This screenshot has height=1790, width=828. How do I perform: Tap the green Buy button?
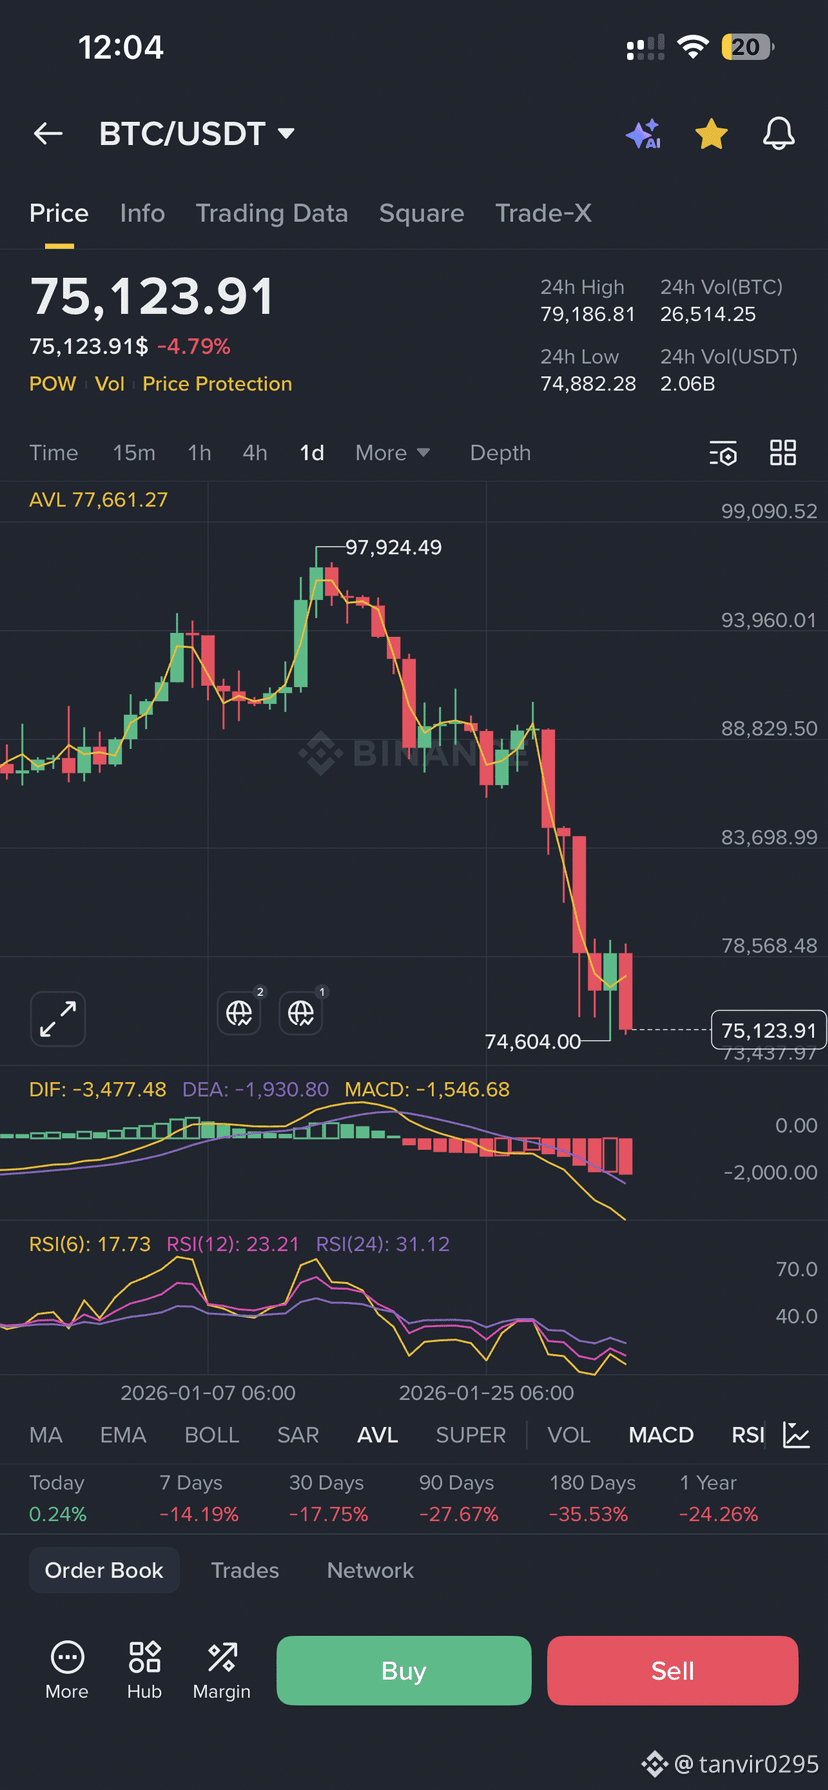tap(404, 1670)
